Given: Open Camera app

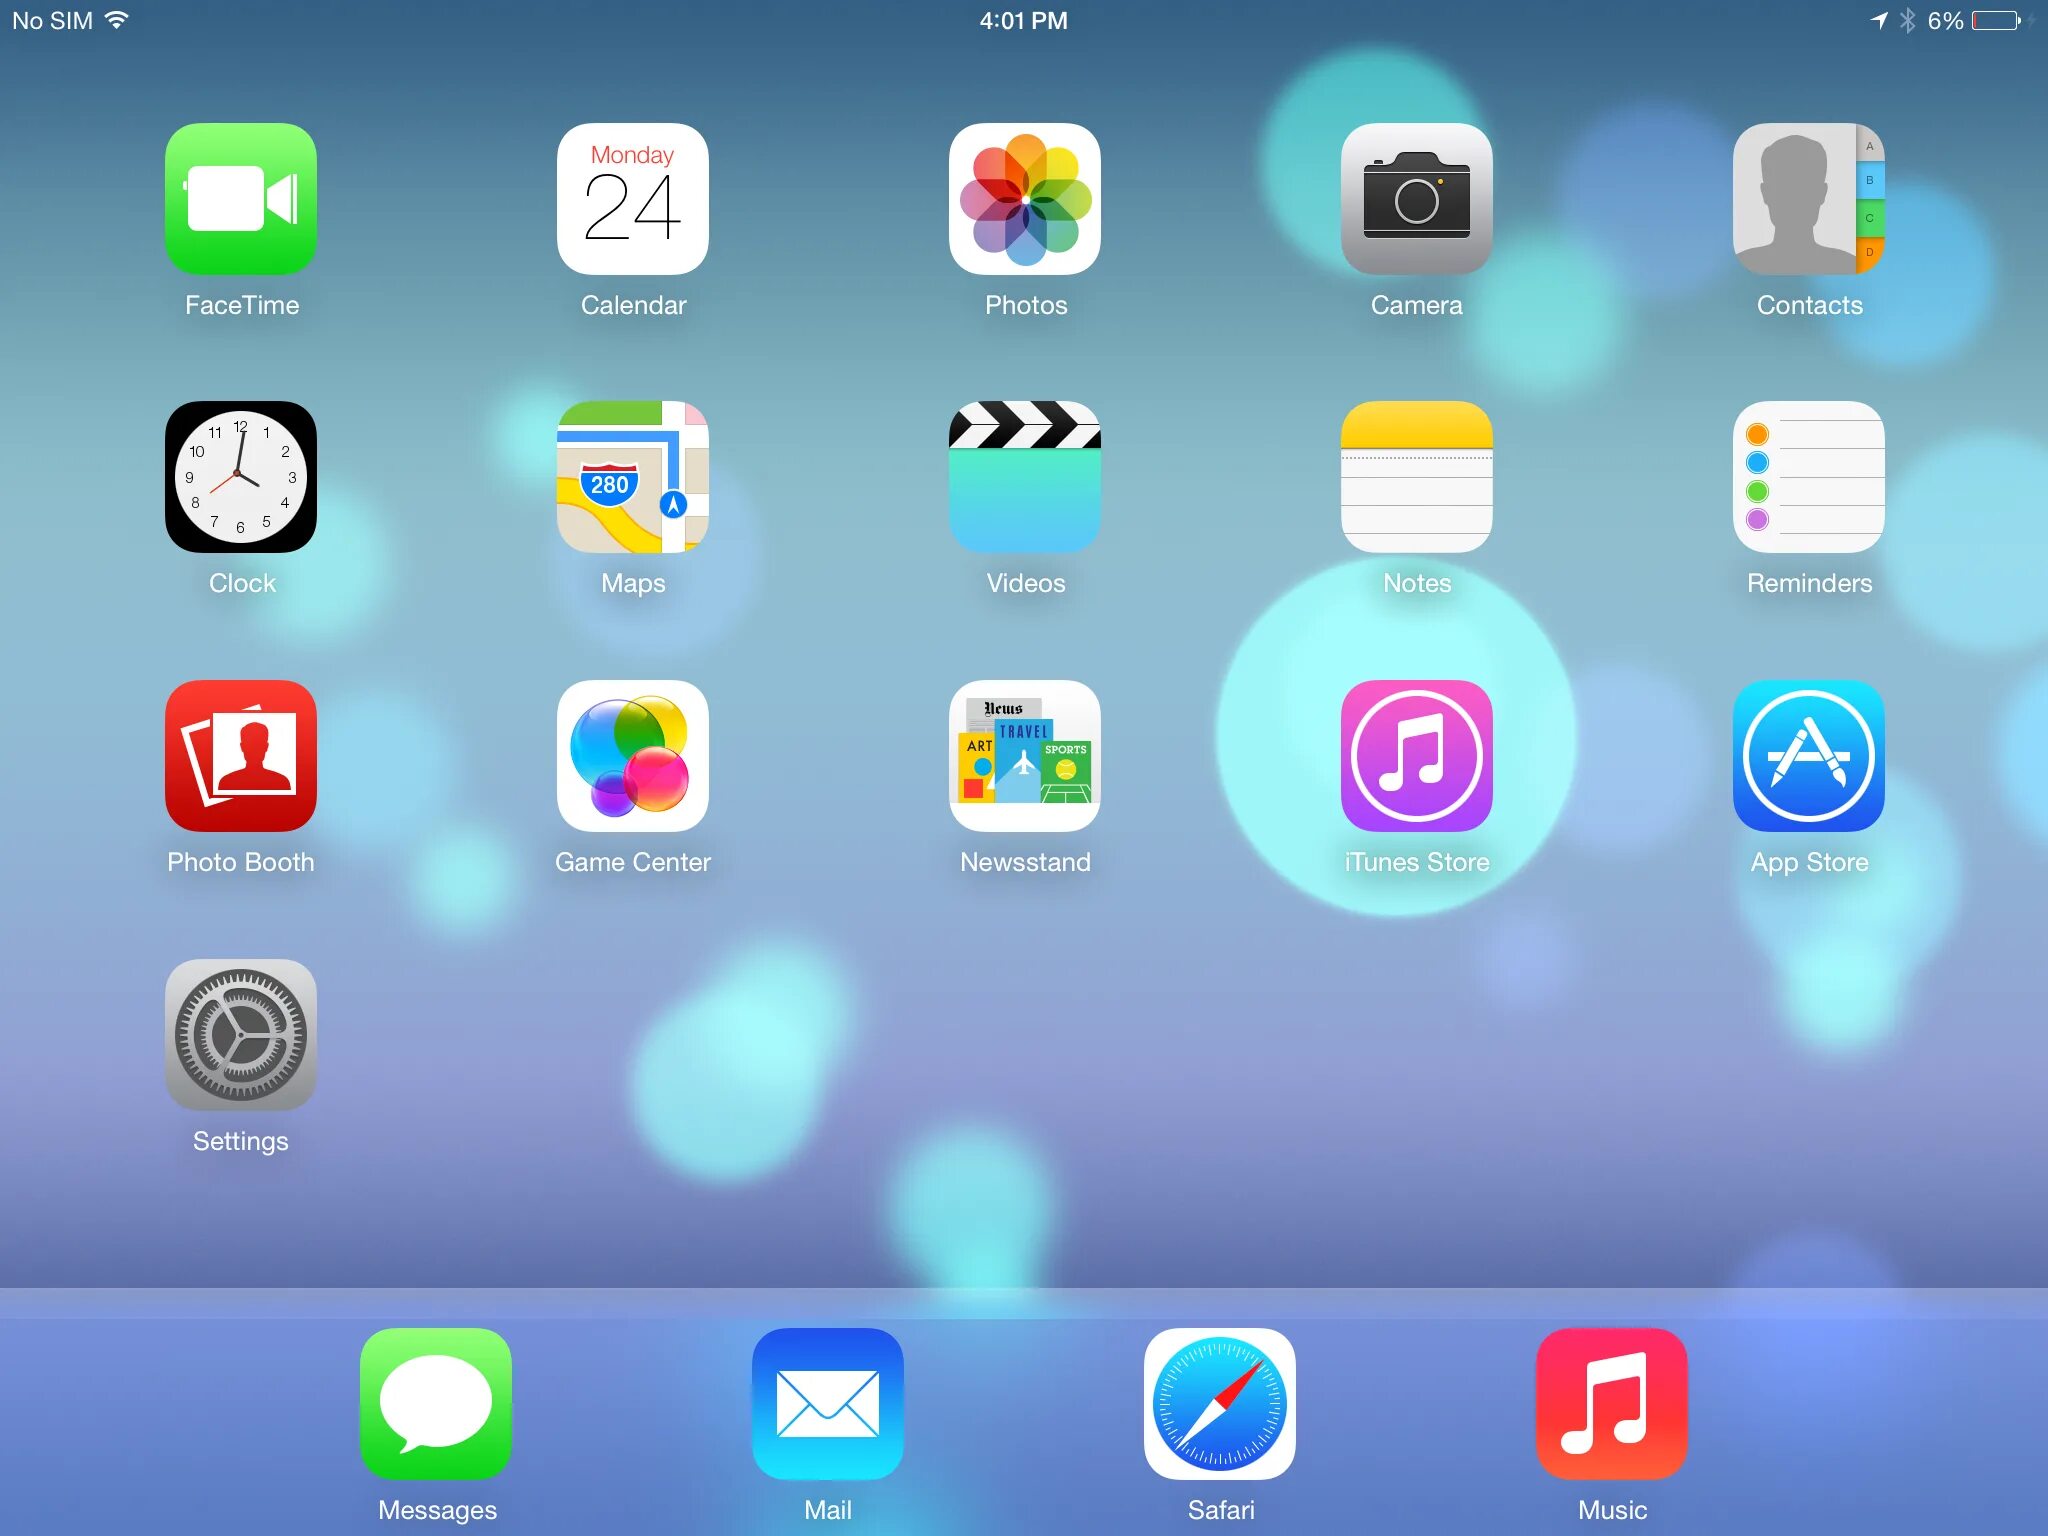Looking at the screenshot, I should pos(1414,200).
